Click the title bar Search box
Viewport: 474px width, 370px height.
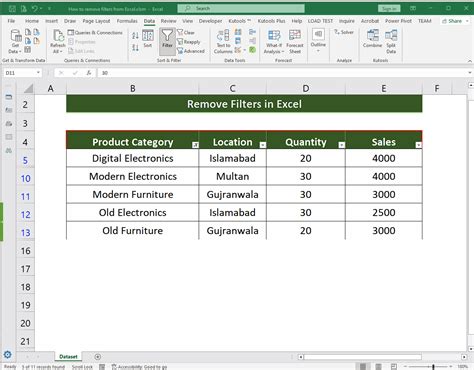[241, 8]
